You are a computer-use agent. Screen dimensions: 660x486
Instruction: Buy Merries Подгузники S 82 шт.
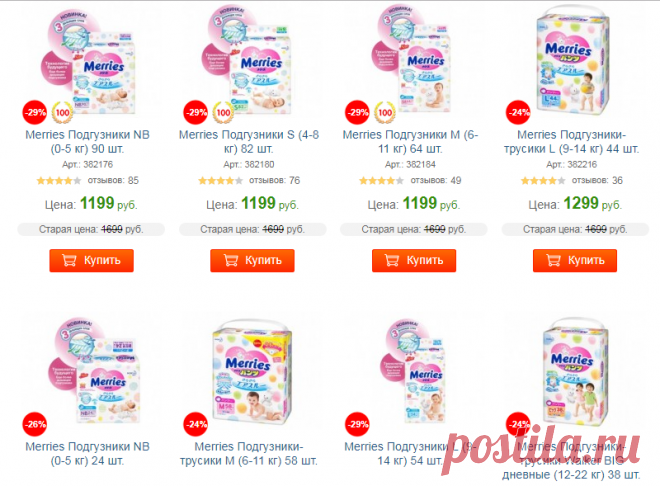[253, 260]
